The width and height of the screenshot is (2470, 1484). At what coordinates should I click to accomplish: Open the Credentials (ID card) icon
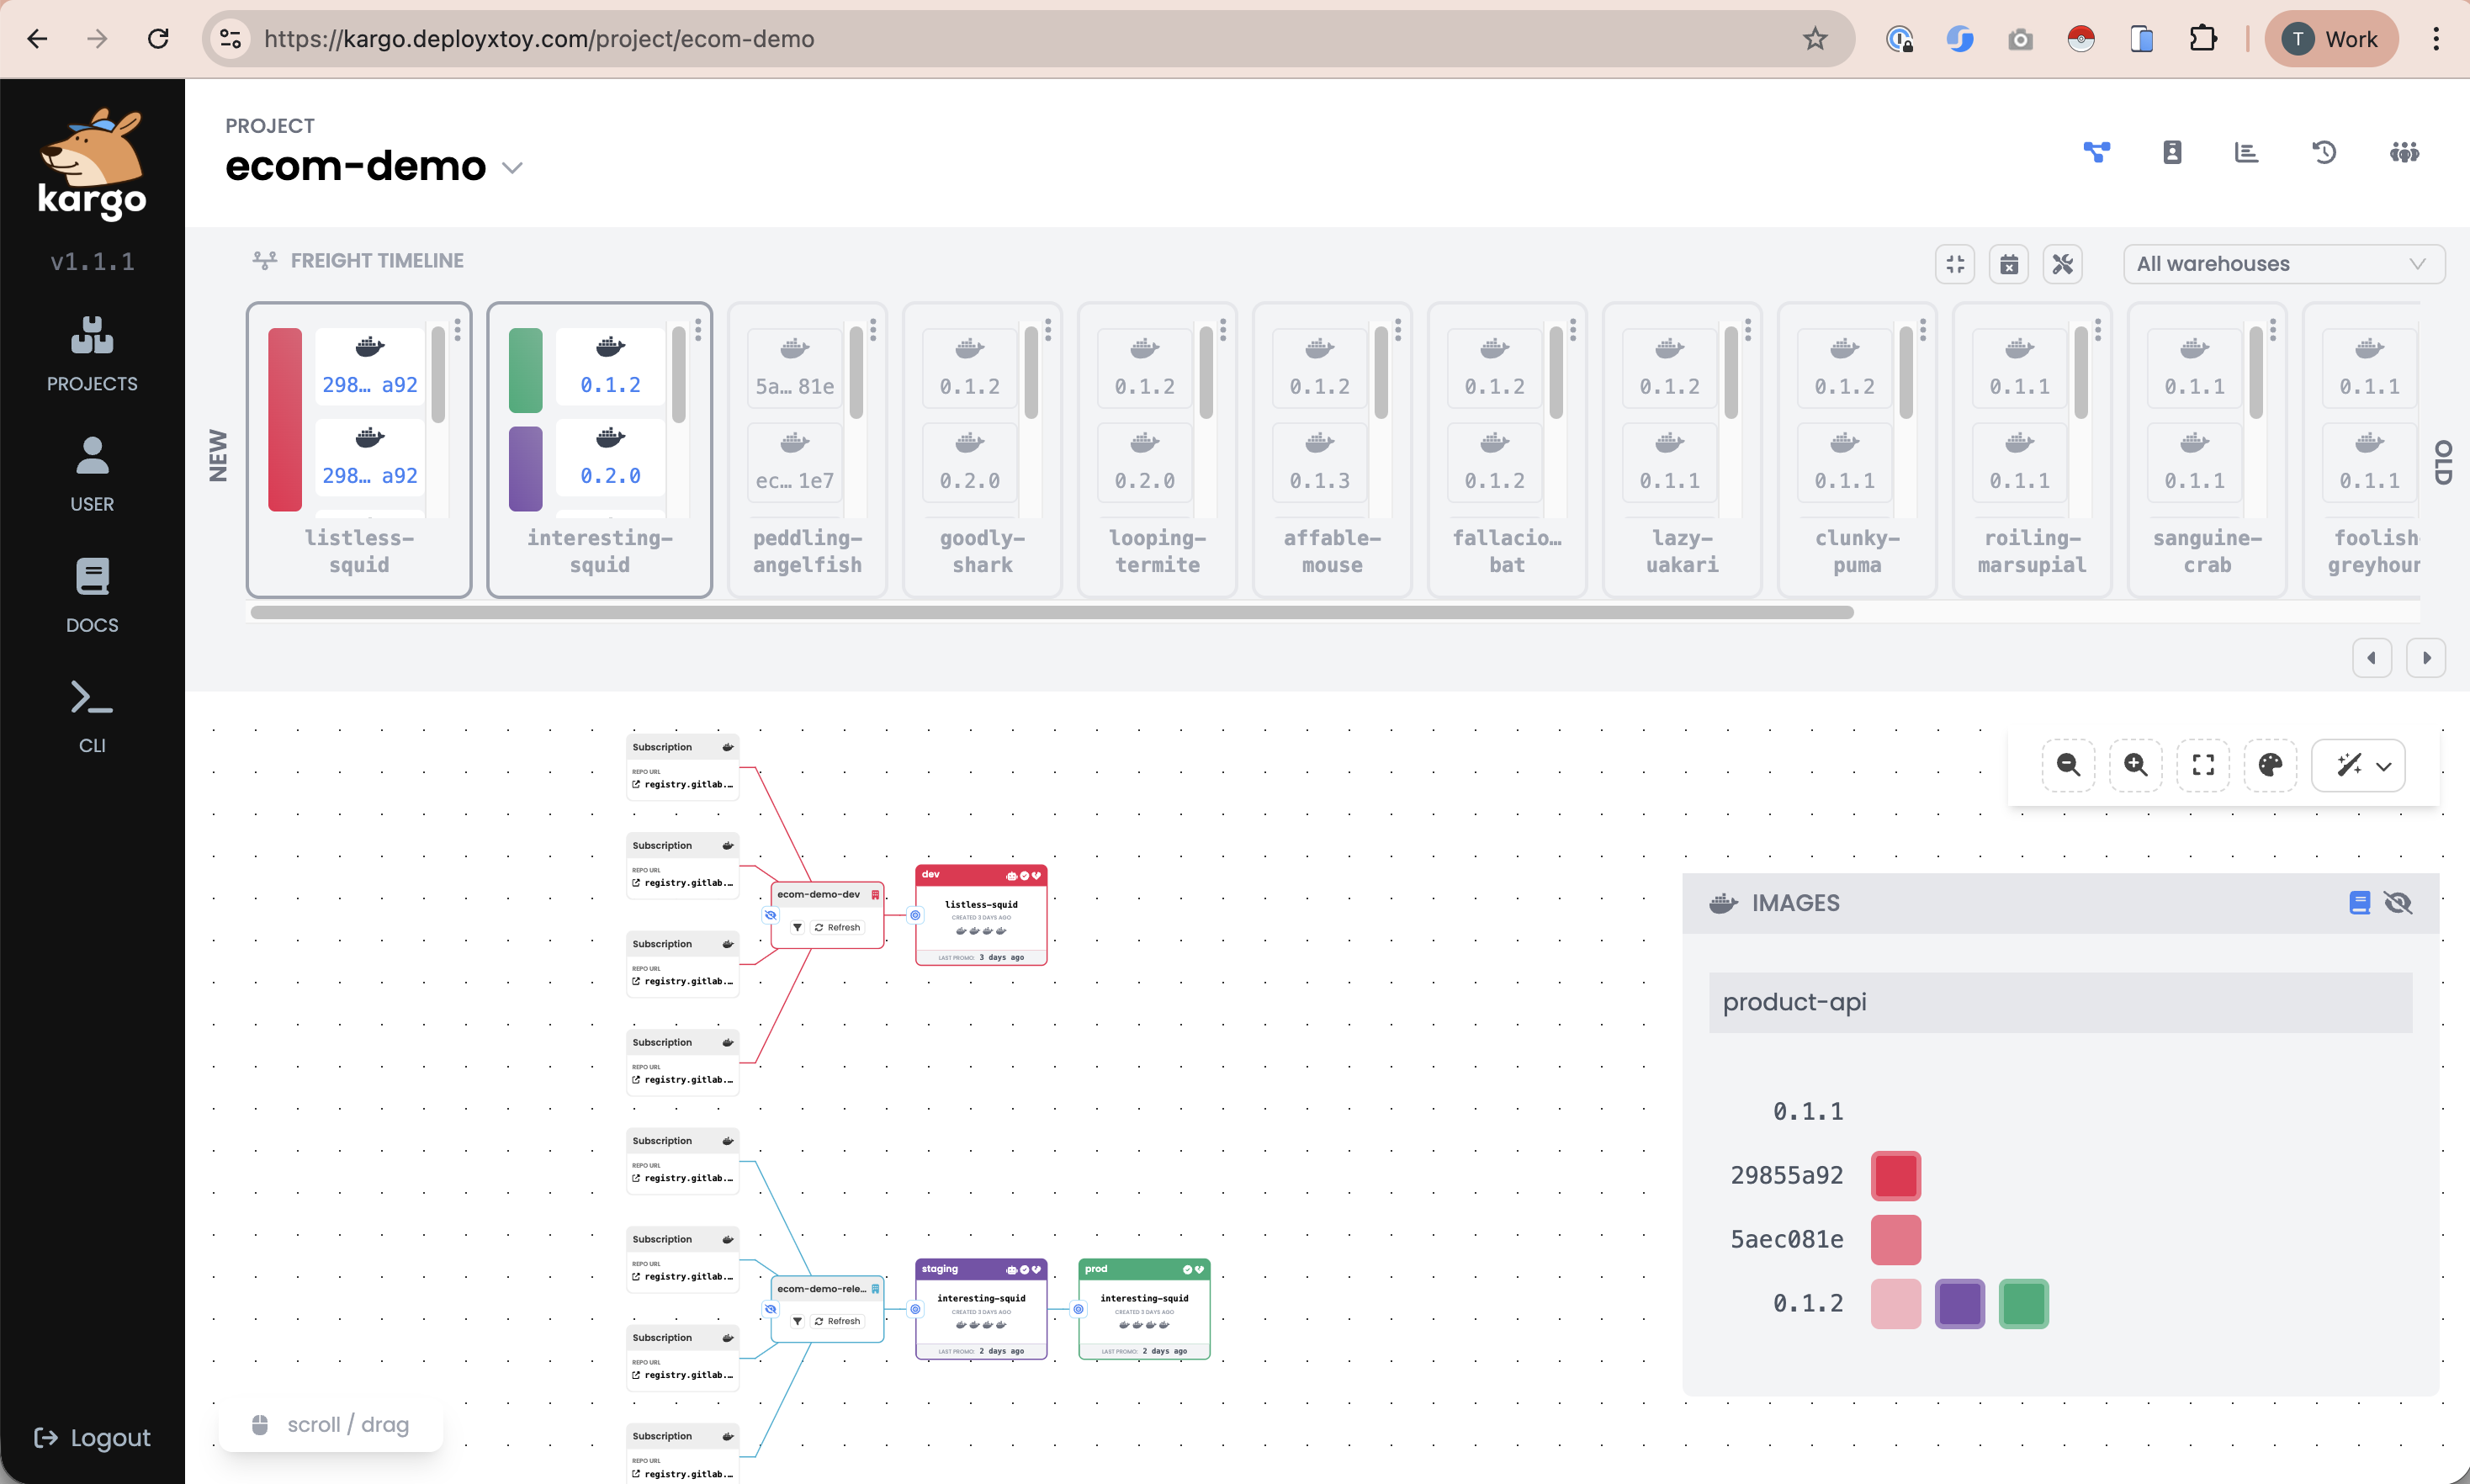point(2171,152)
